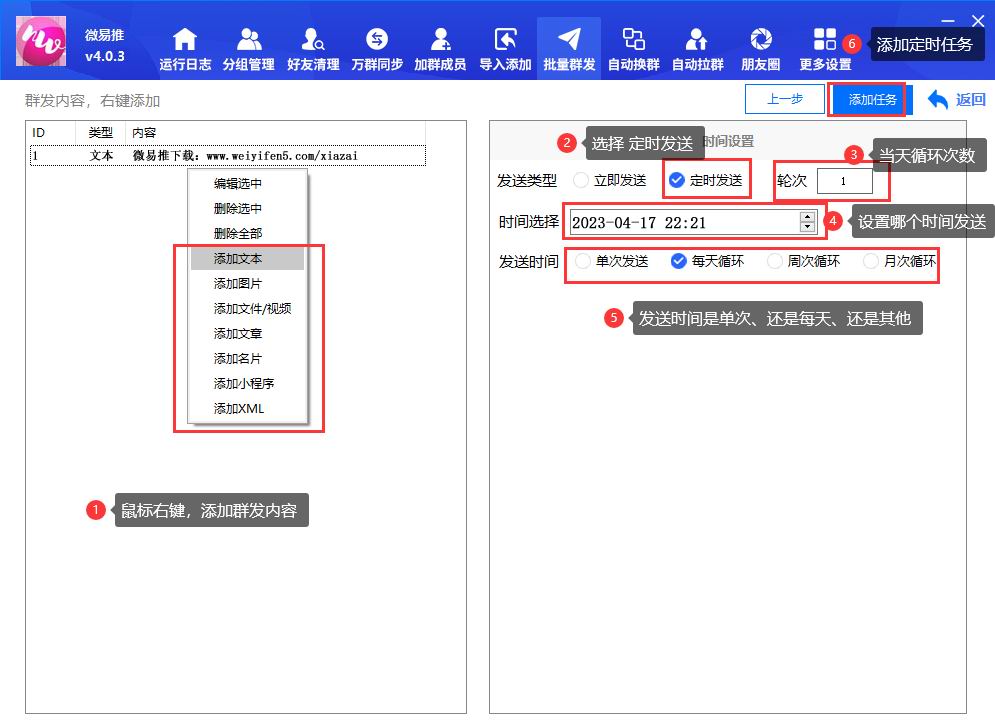This screenshot has height=723, width=995.
Task: Increase time with the spinner up arrow
Action: [x=807, y=217]
